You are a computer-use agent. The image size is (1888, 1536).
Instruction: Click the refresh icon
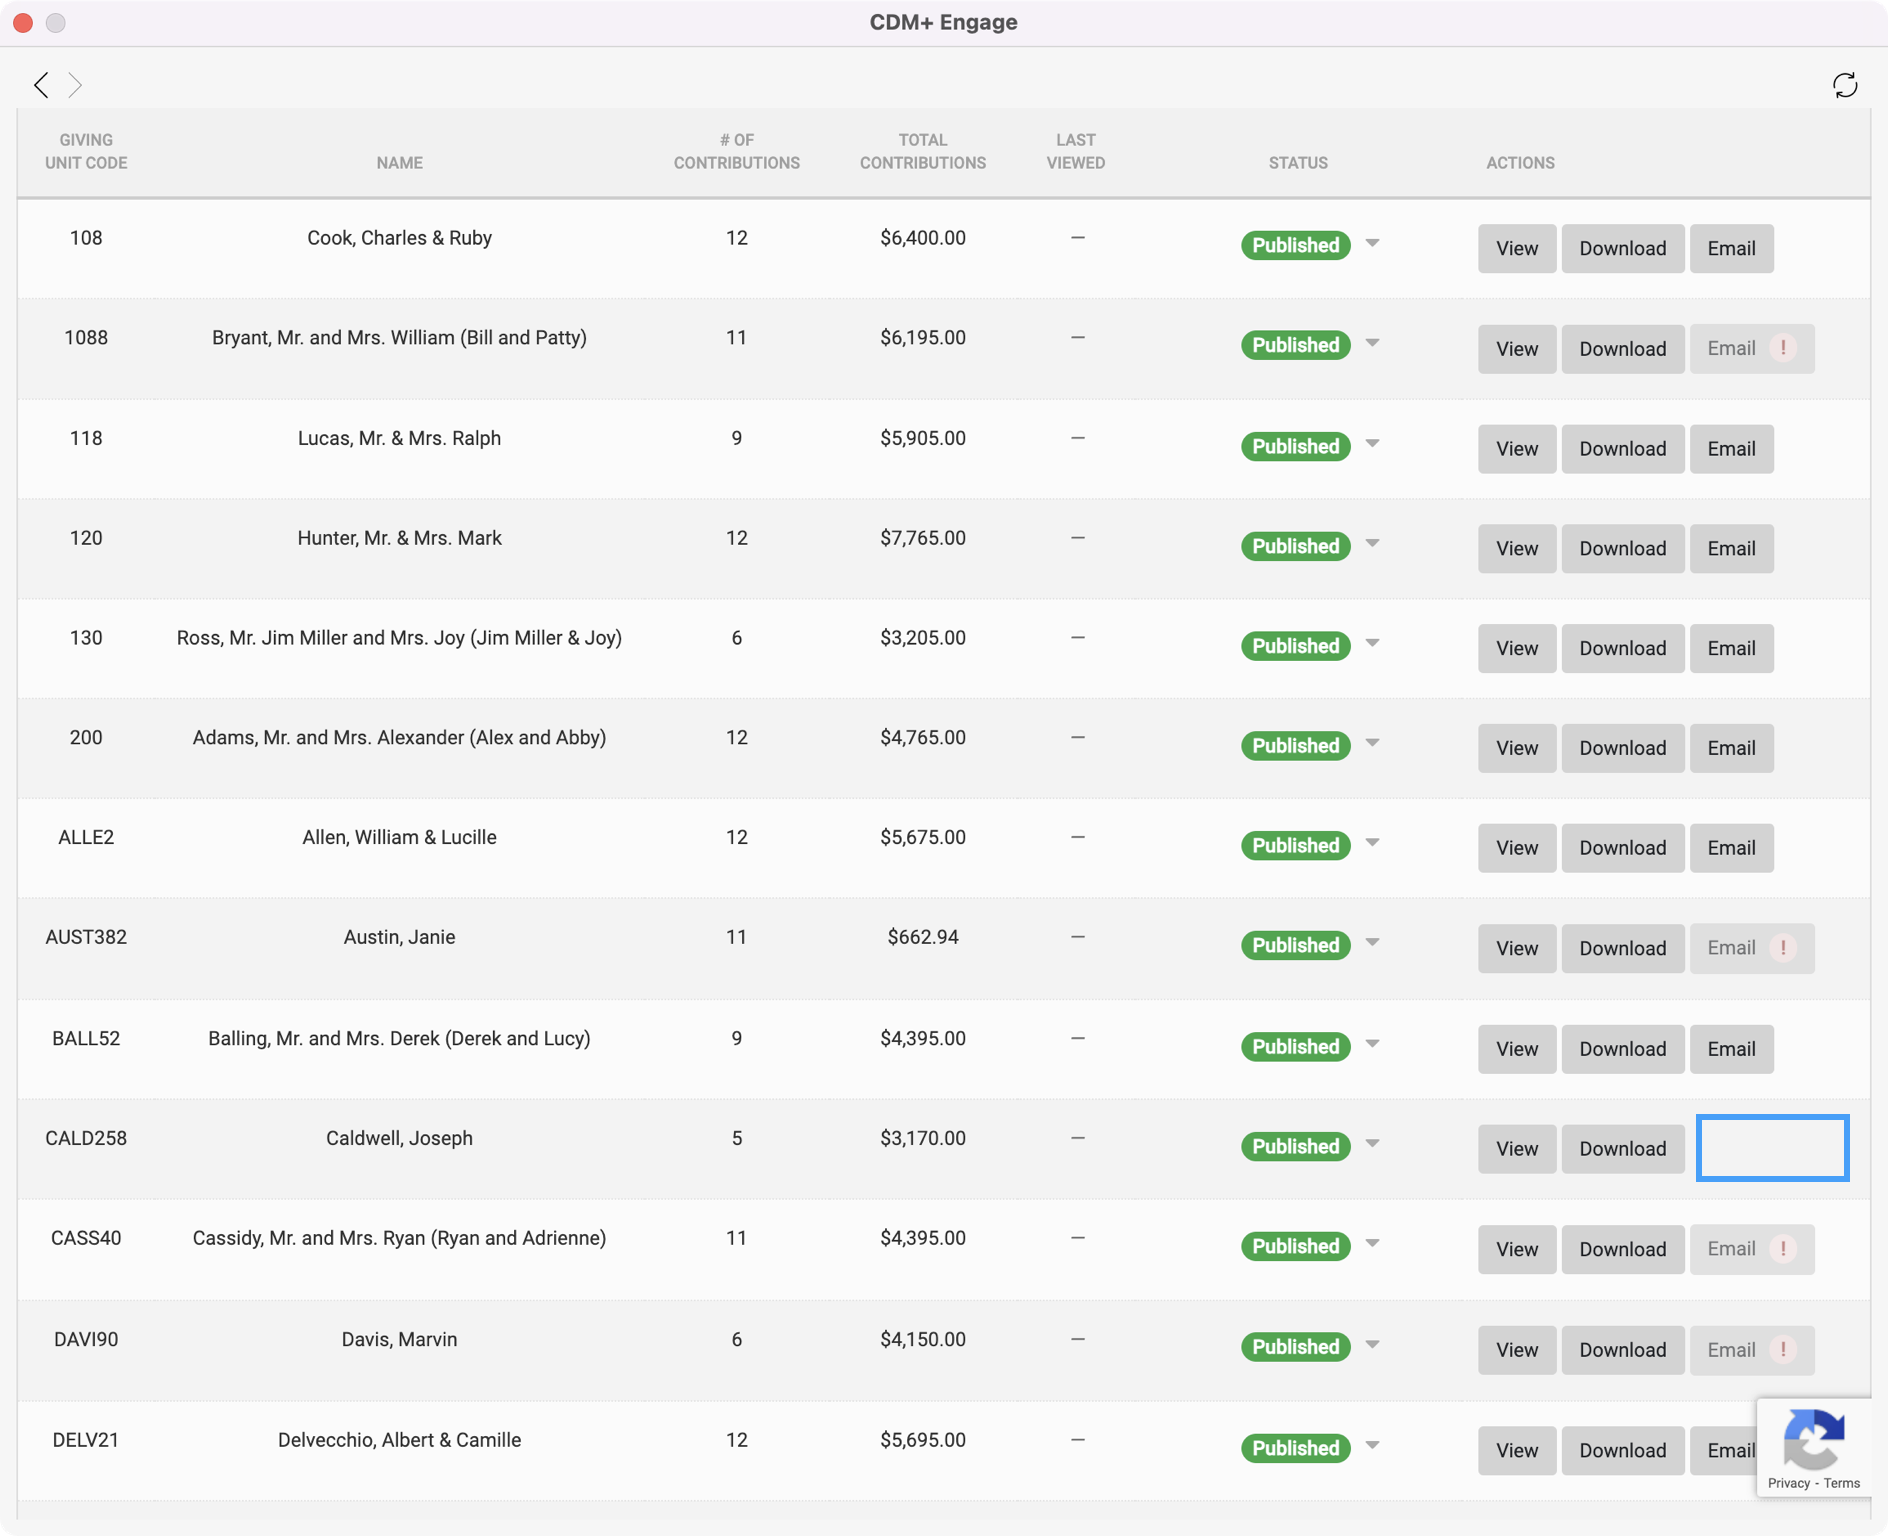point(1844,85)
